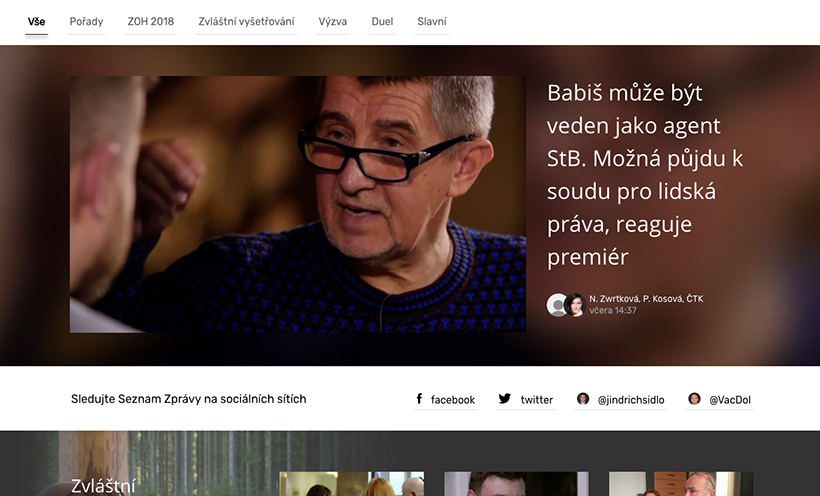
Task: Open the ZOH 2018 tab
Action: click(x=151, y=22)
